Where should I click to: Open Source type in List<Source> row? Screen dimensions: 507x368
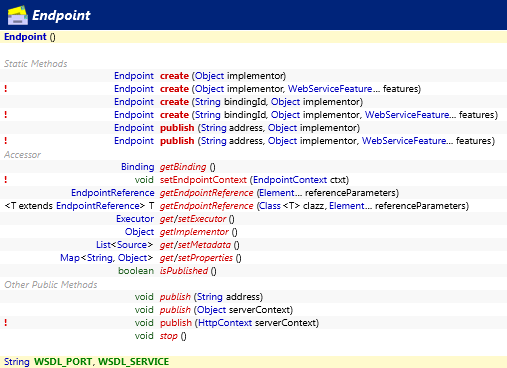(132, 245)
